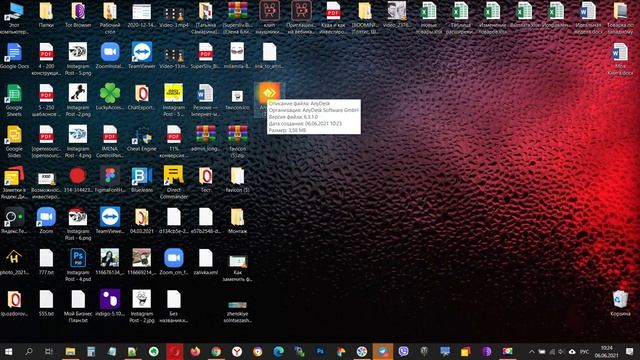Select the 555.txt file
The image size is (640, 360).
coord(46,299)
